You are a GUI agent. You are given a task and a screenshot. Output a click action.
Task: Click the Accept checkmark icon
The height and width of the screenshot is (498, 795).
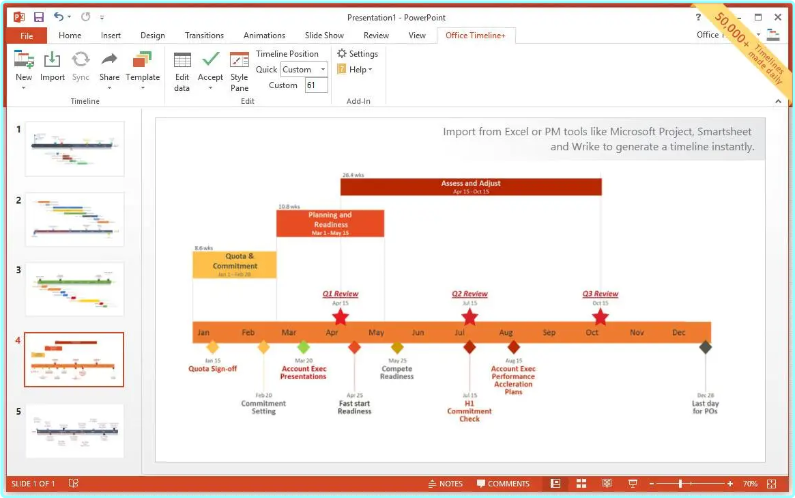[x=210, y=61]
